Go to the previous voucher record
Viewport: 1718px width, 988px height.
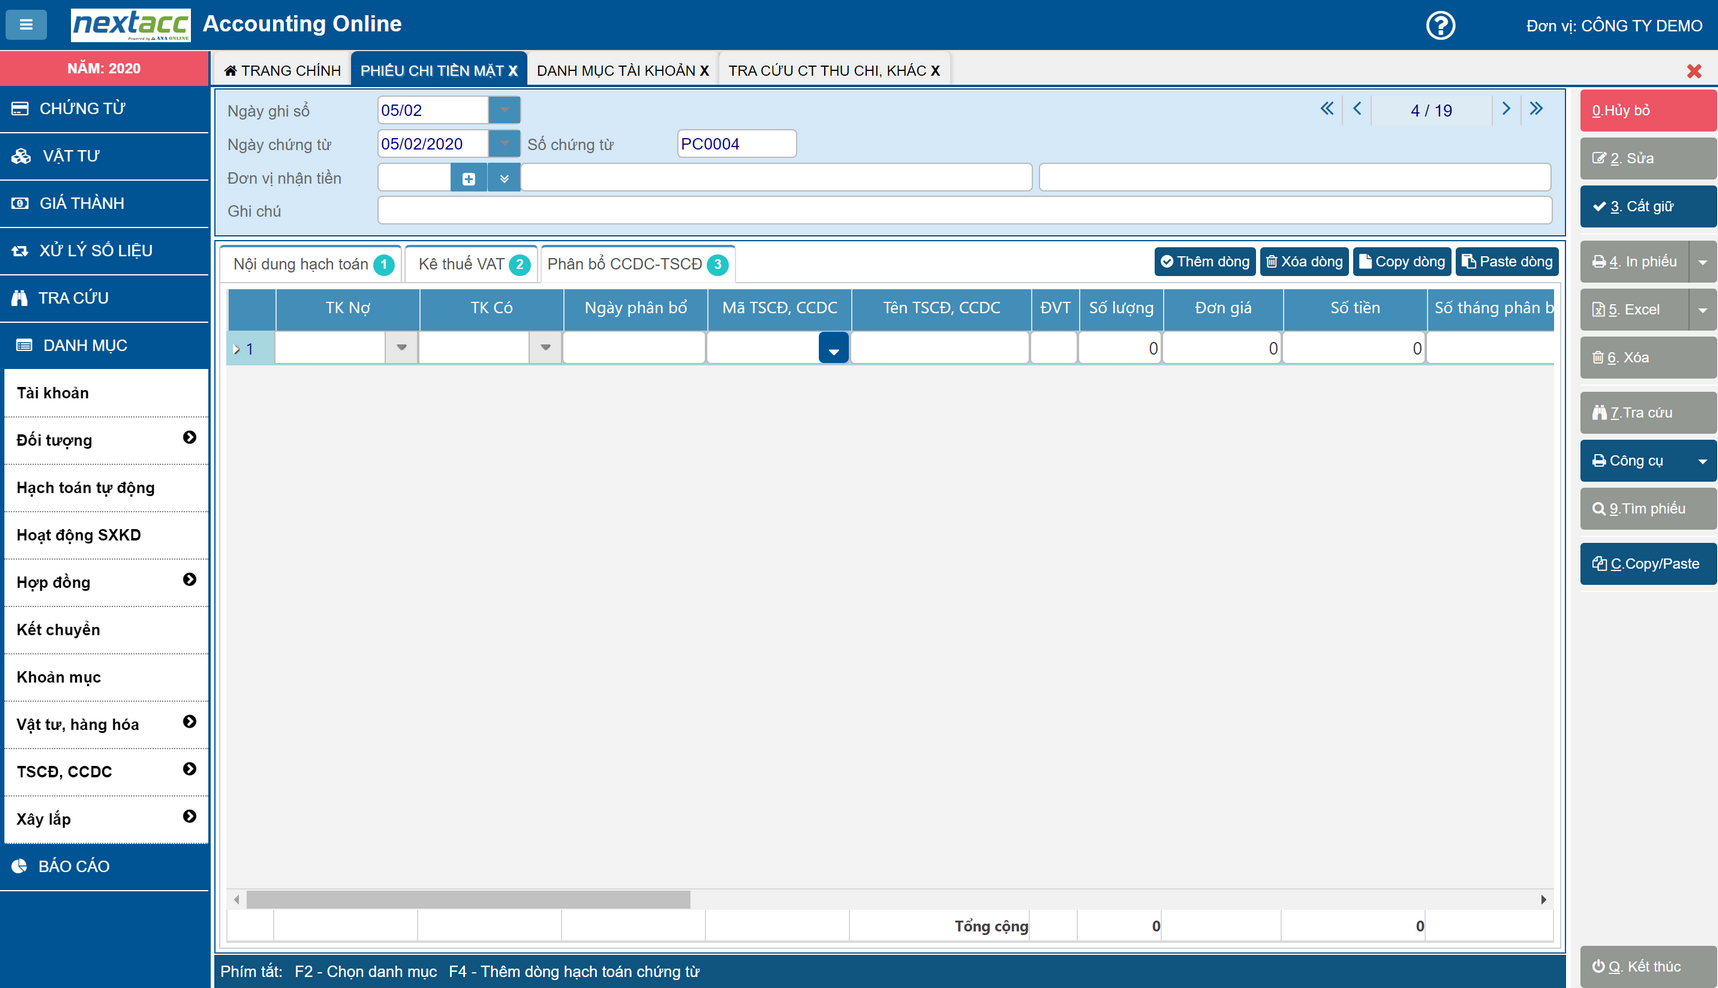1357,109
